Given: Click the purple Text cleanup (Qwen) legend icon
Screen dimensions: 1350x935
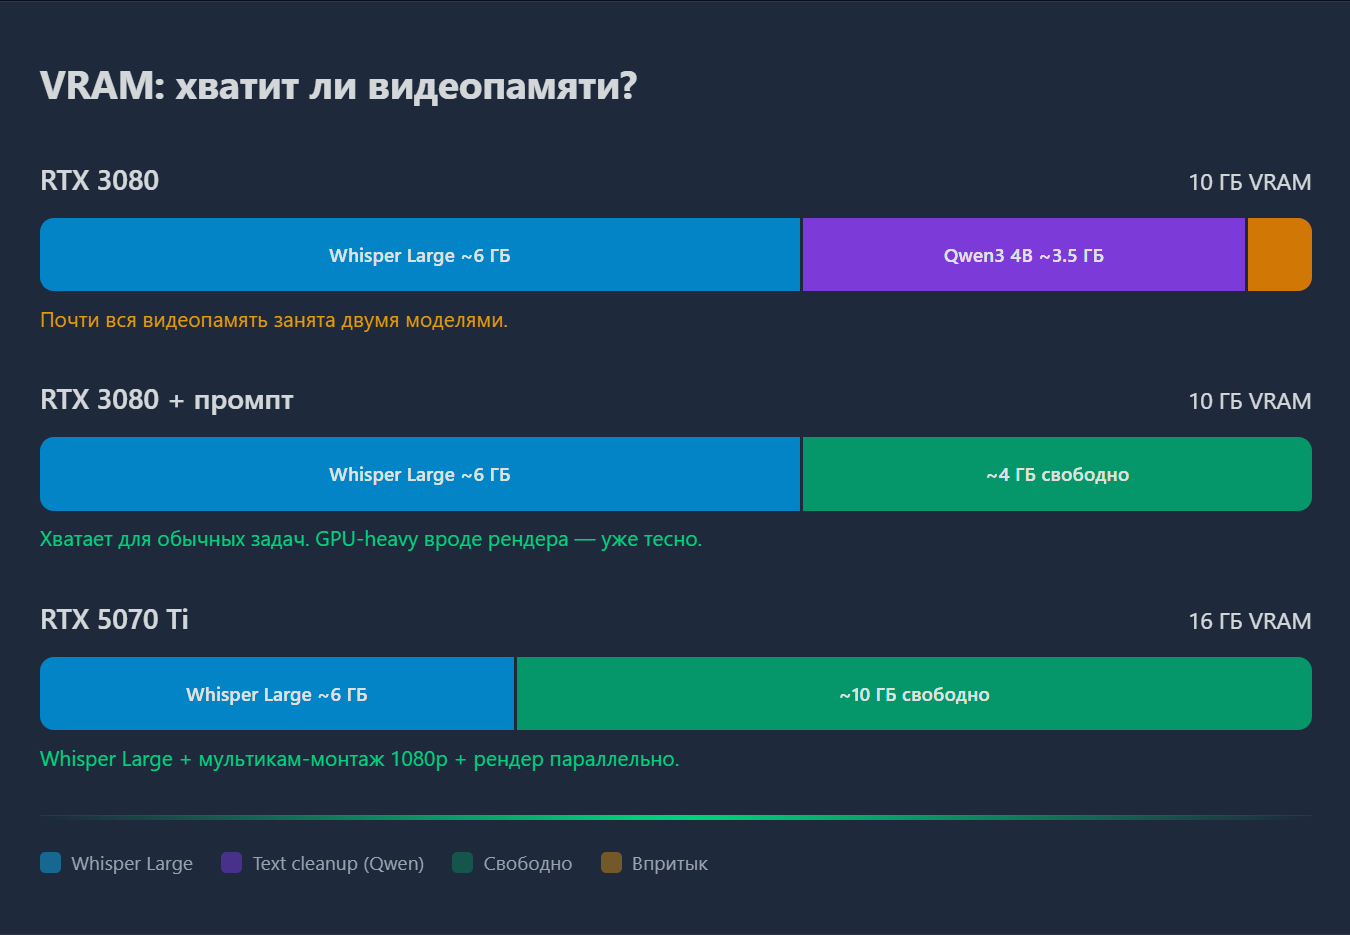Looking at the screenshot, I should click(232, 863).
